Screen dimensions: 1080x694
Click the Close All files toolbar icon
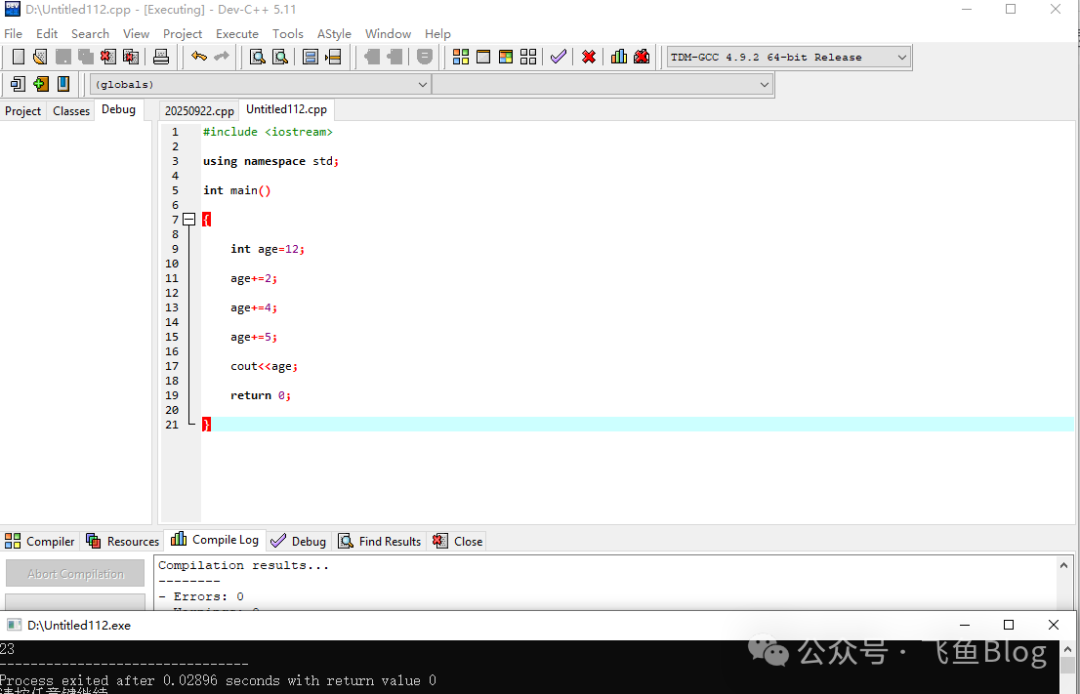point(131,57)
